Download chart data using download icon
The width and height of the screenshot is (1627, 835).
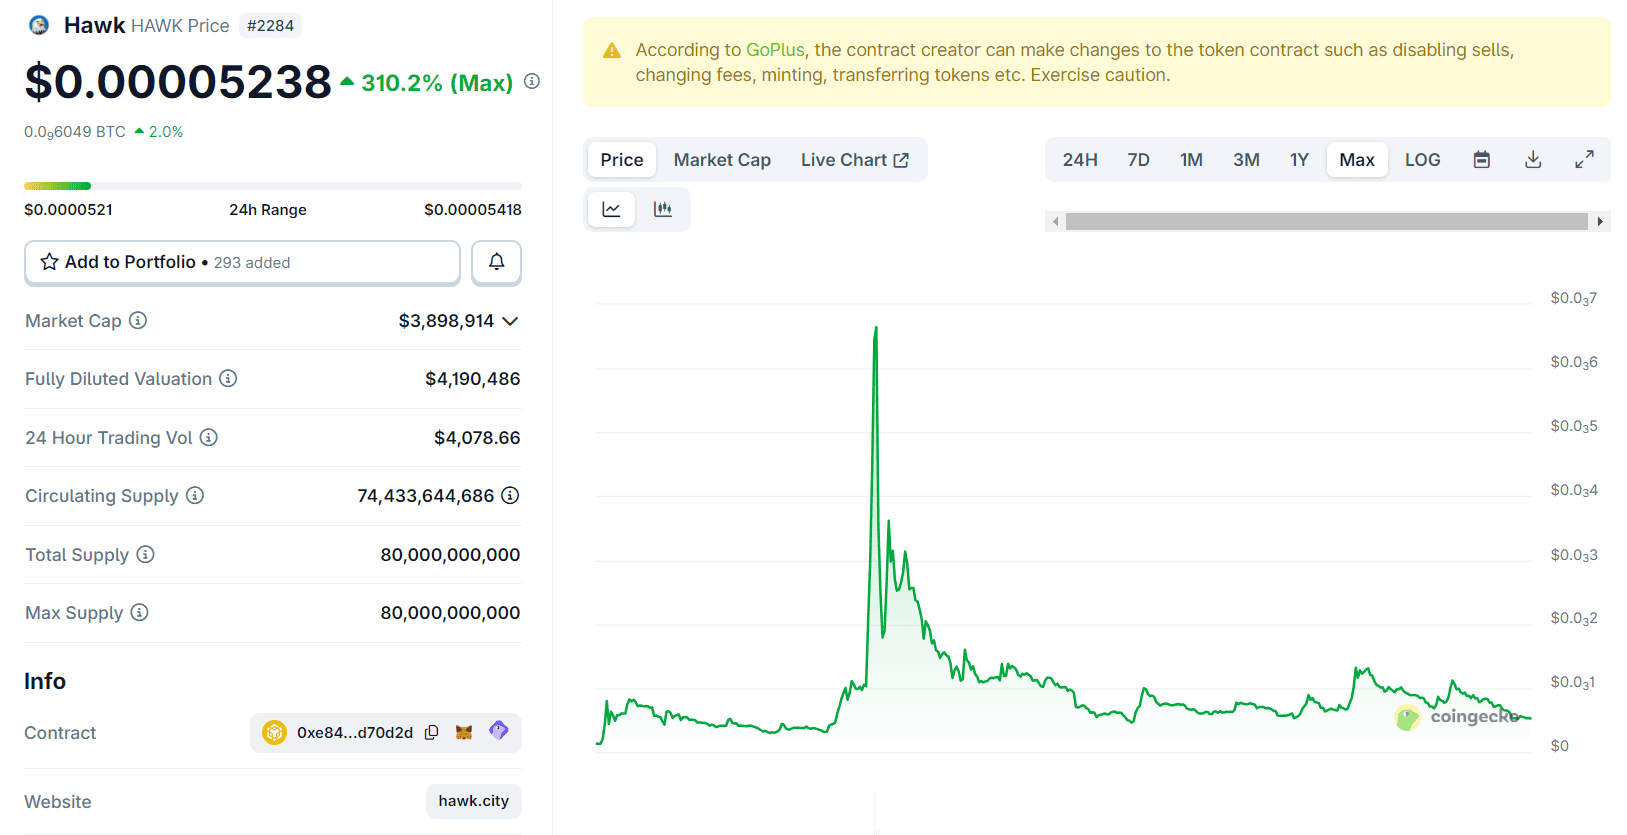click(x=1532, y=160)
